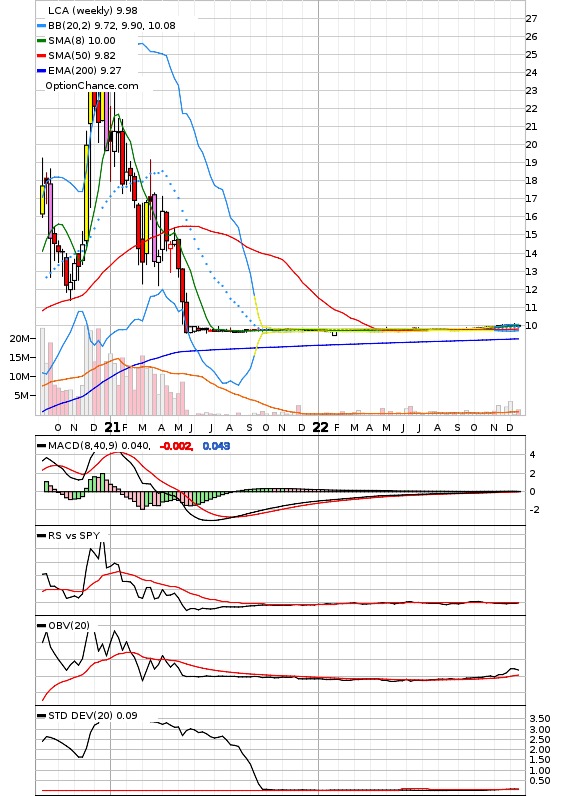Click the red SMA(50) legend marker
566x796 pixels.
click(x=42, y=56)
